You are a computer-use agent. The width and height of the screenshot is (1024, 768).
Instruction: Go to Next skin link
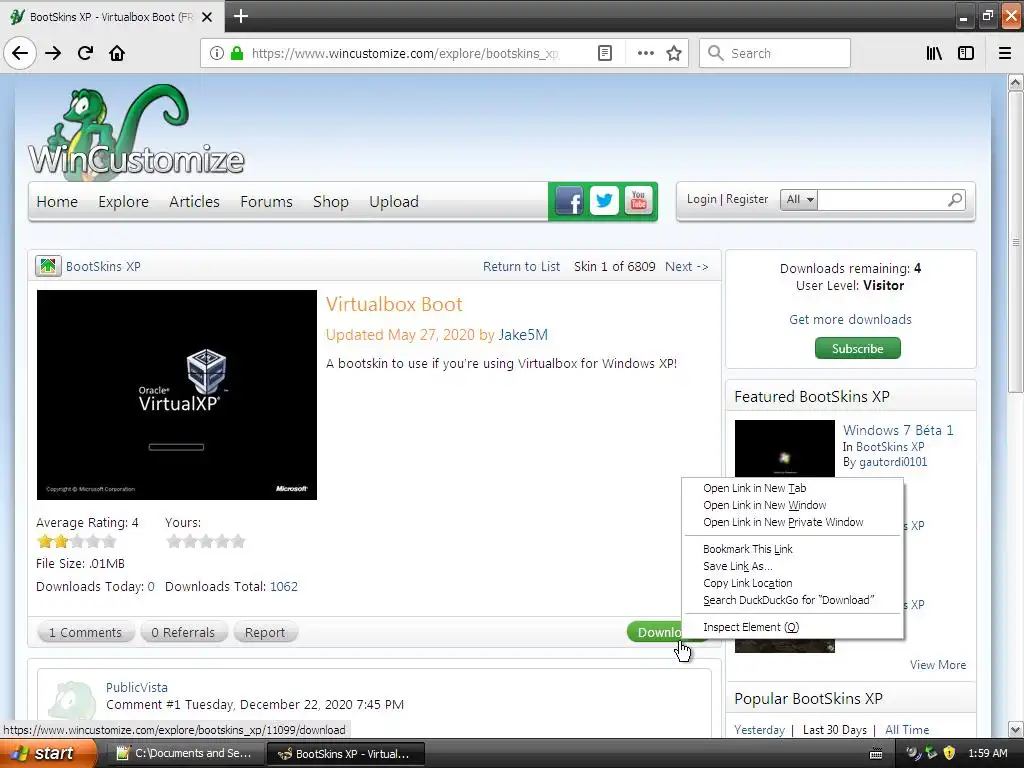(686, 266)
